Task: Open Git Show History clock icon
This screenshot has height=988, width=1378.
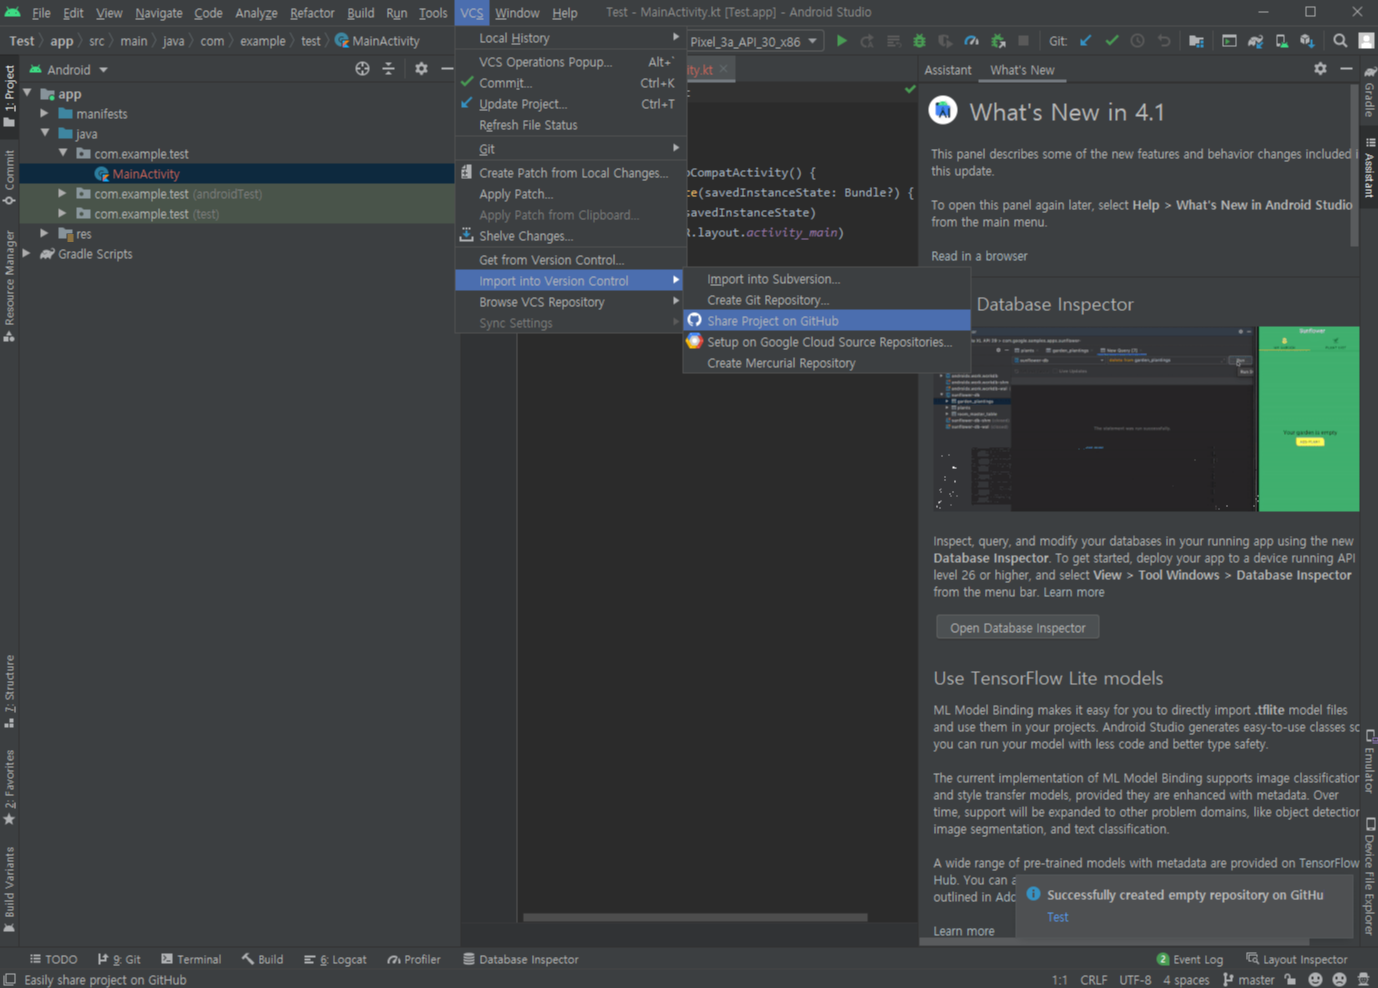Action: click(1138, 41)
